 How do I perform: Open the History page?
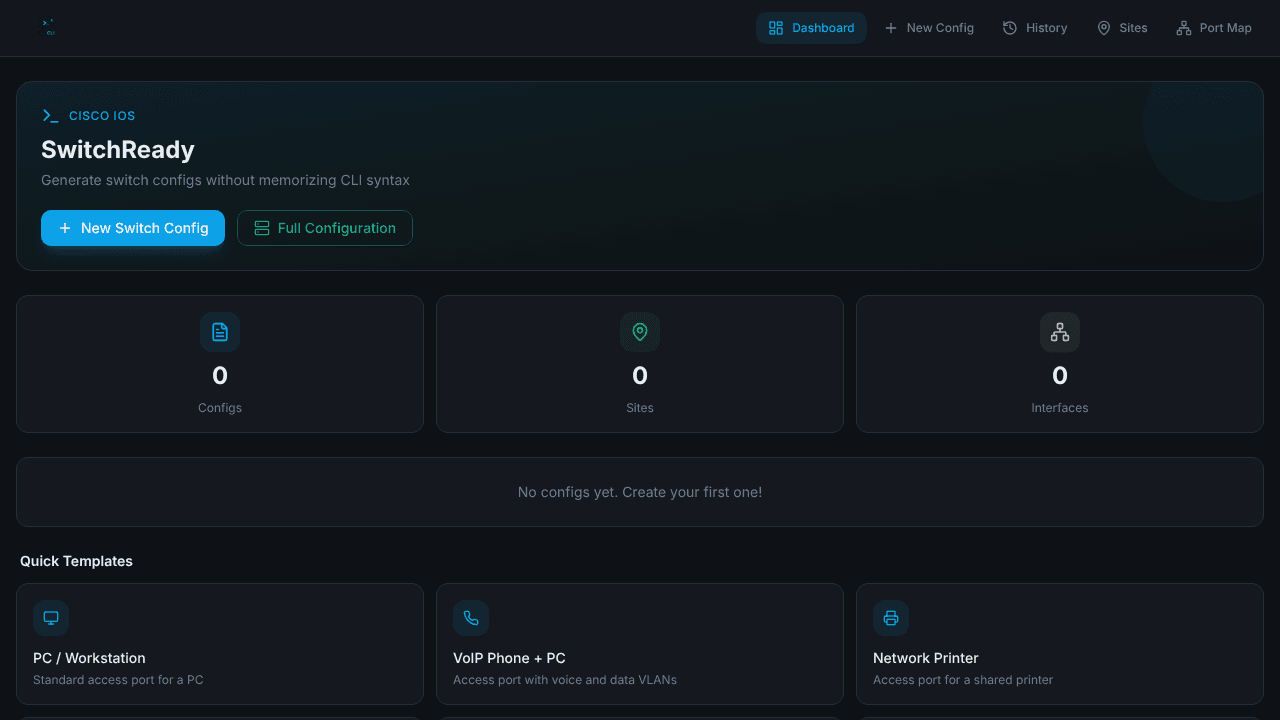[x=1035, y=28]
